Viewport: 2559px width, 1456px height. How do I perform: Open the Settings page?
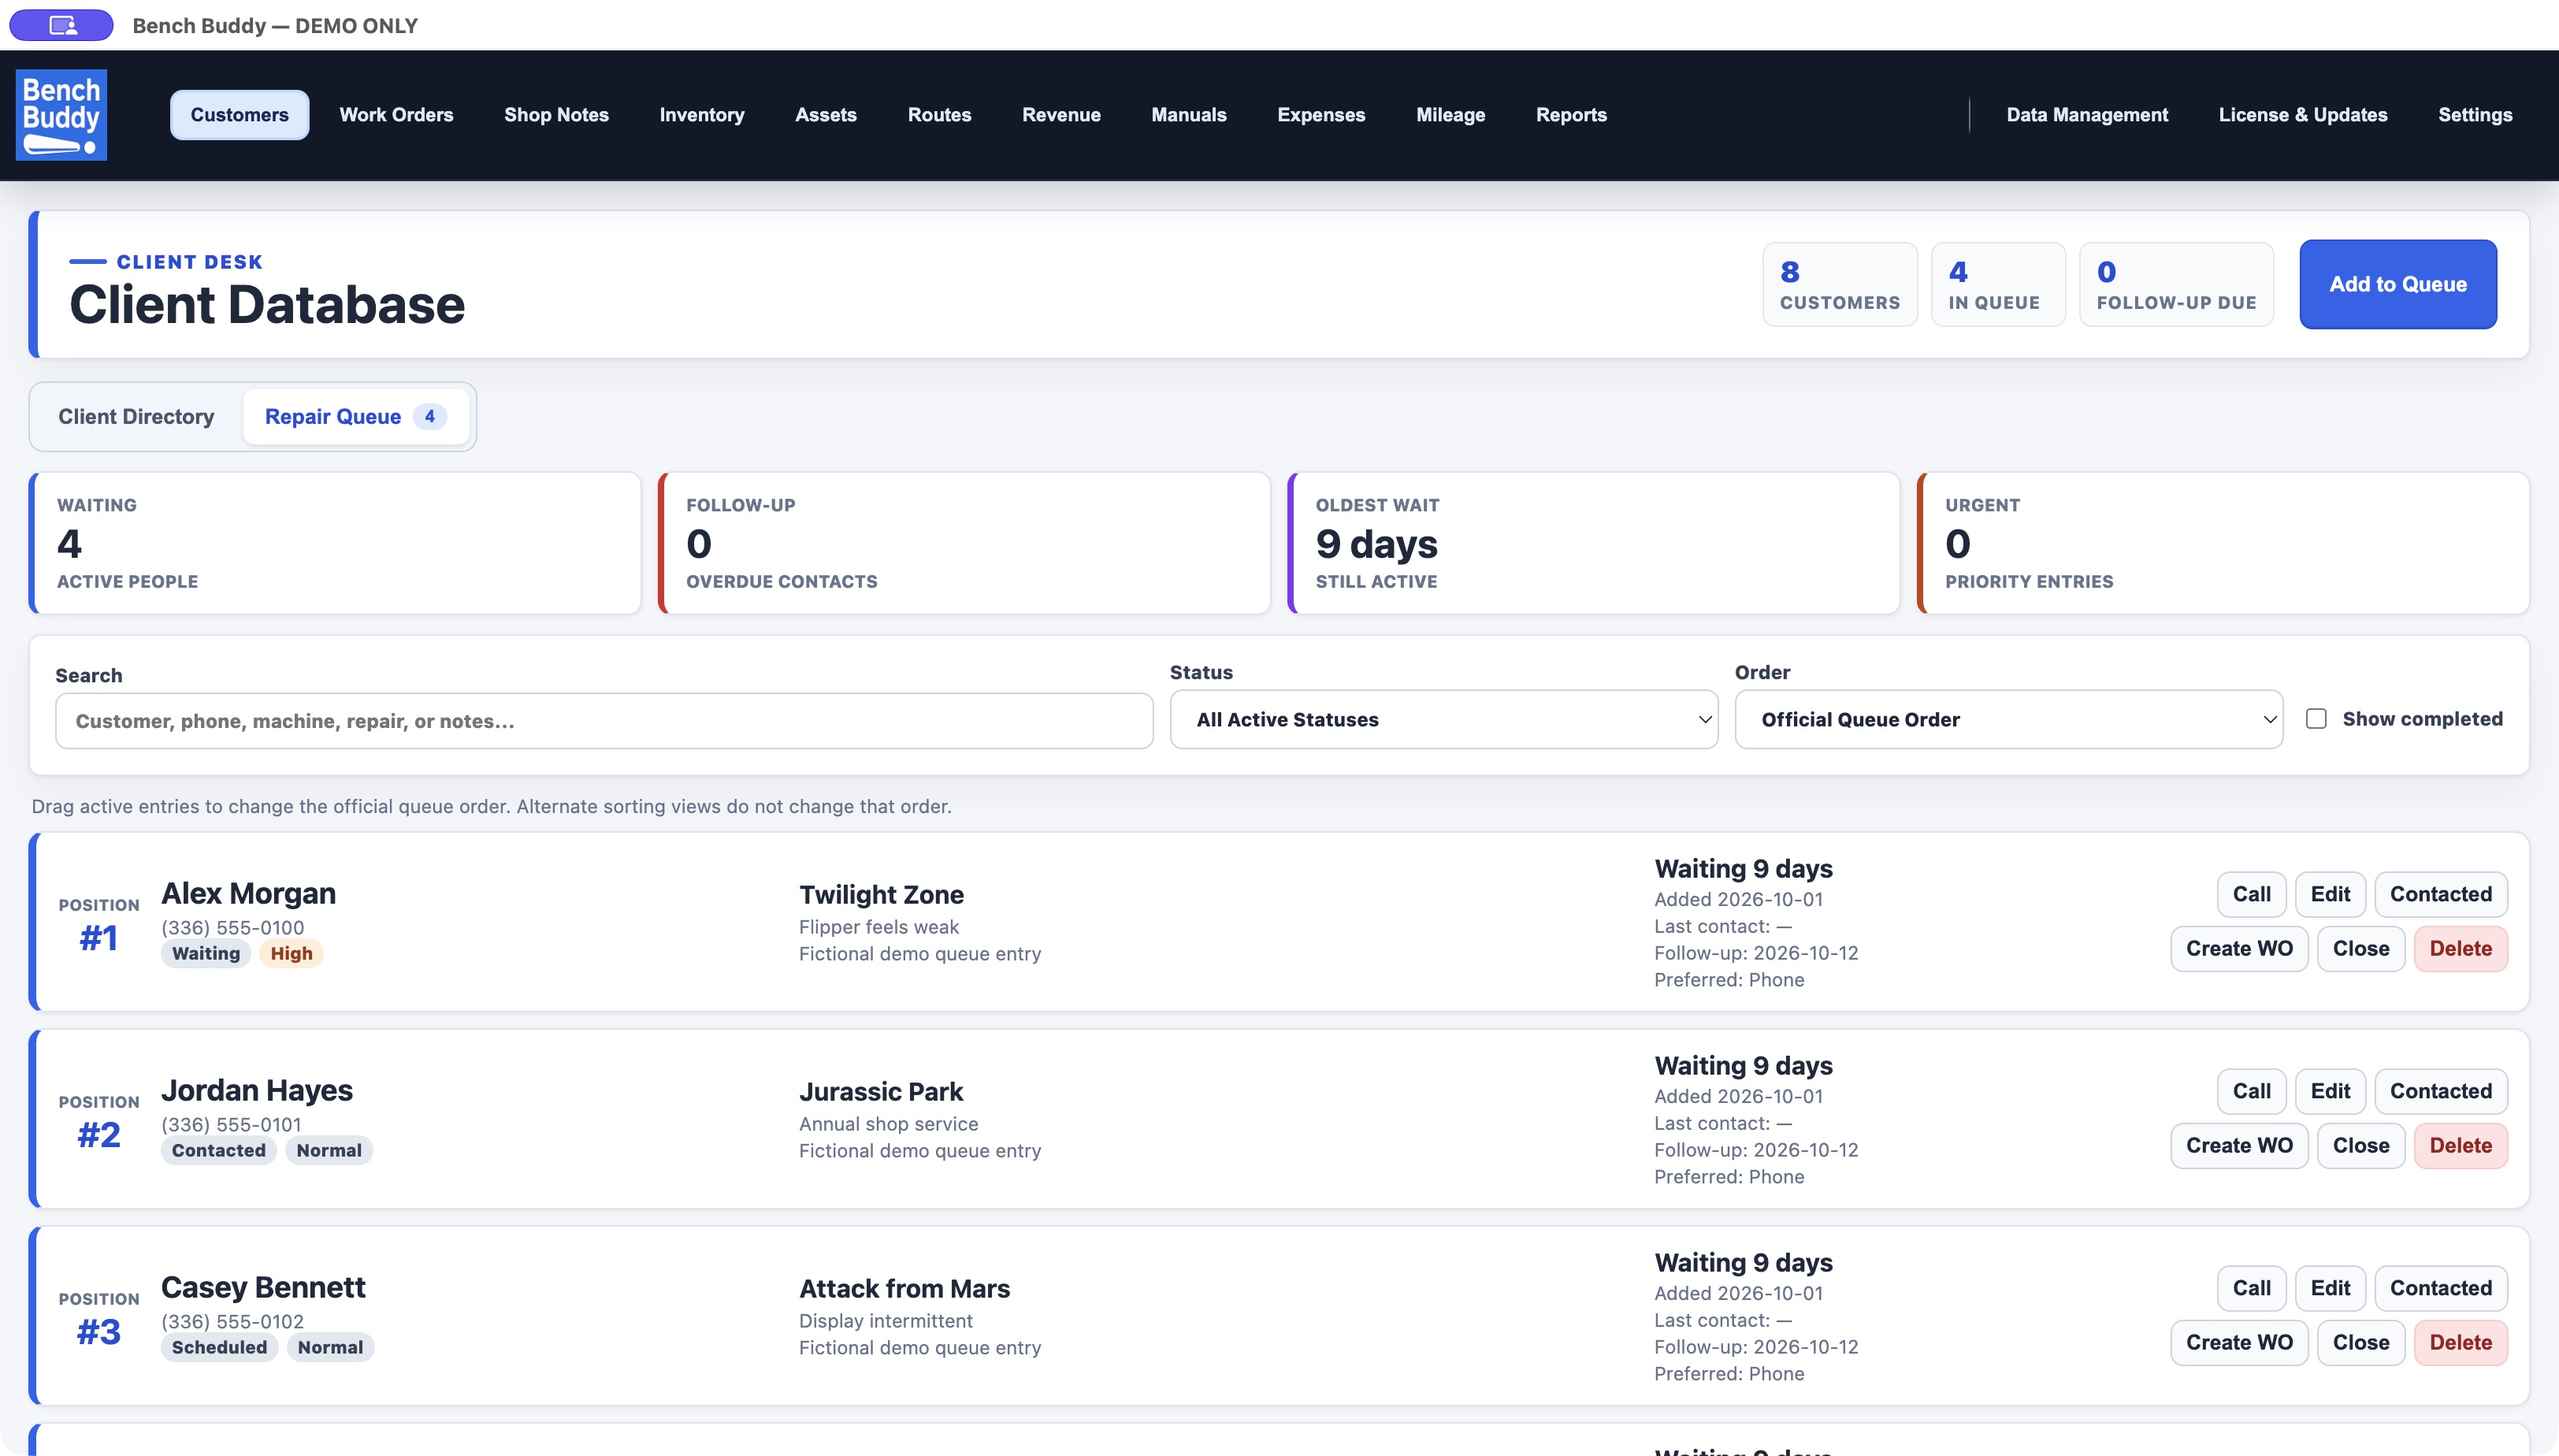(x=2475, y=115)
